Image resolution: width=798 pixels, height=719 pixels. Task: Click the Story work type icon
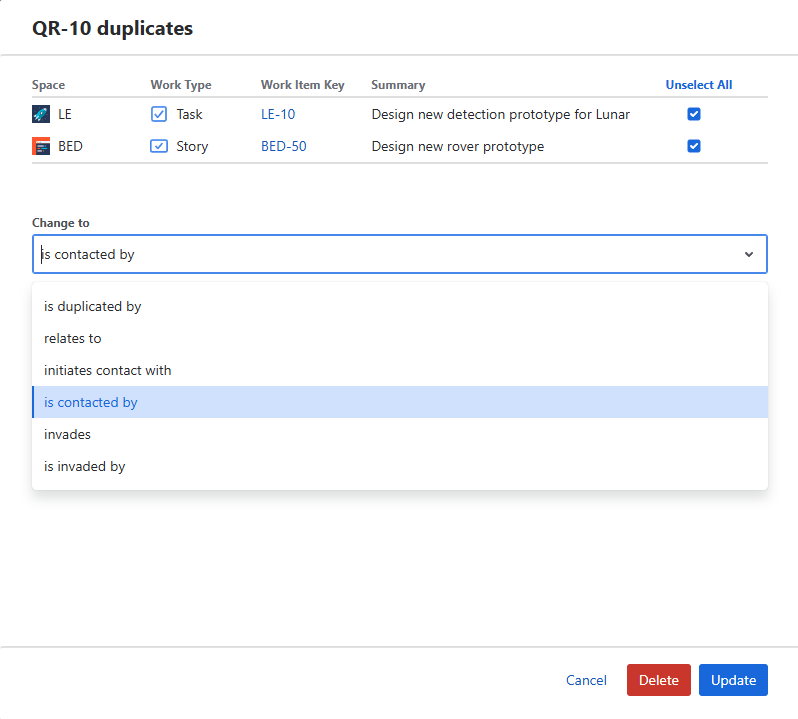pyautogui.click(x=159, y=146)
